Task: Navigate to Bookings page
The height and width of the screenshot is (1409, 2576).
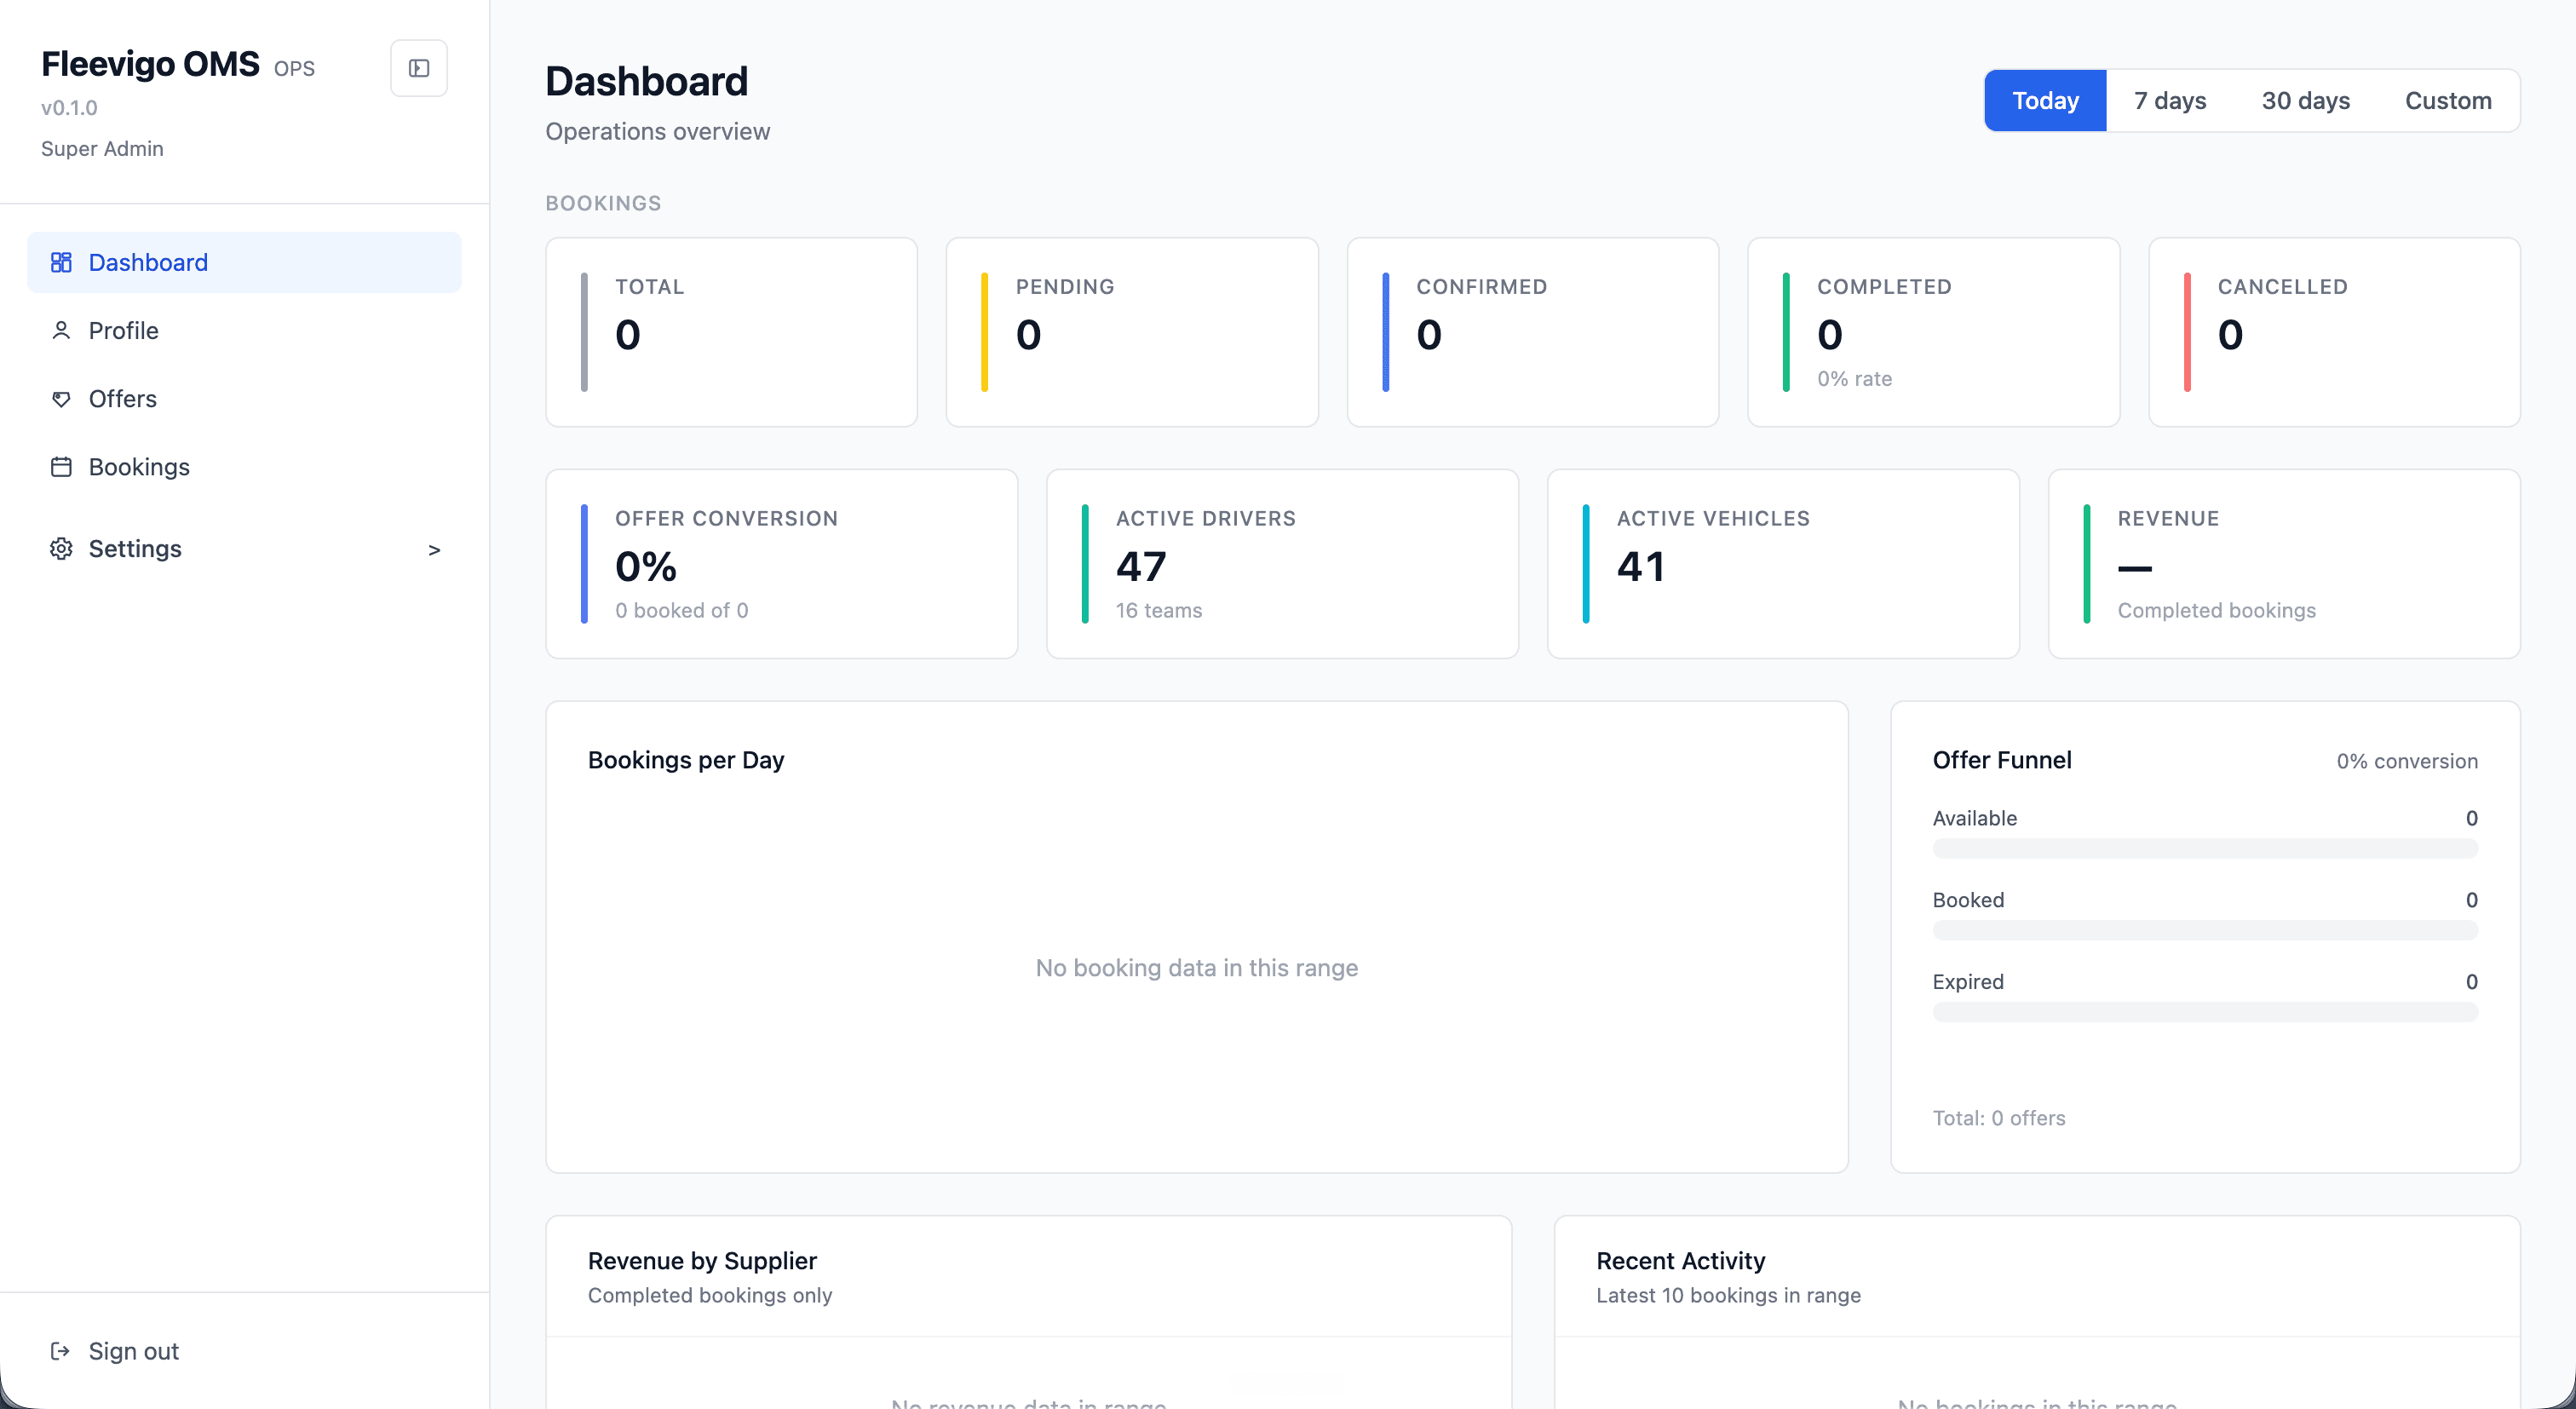Action: click(x=244, y=467)
